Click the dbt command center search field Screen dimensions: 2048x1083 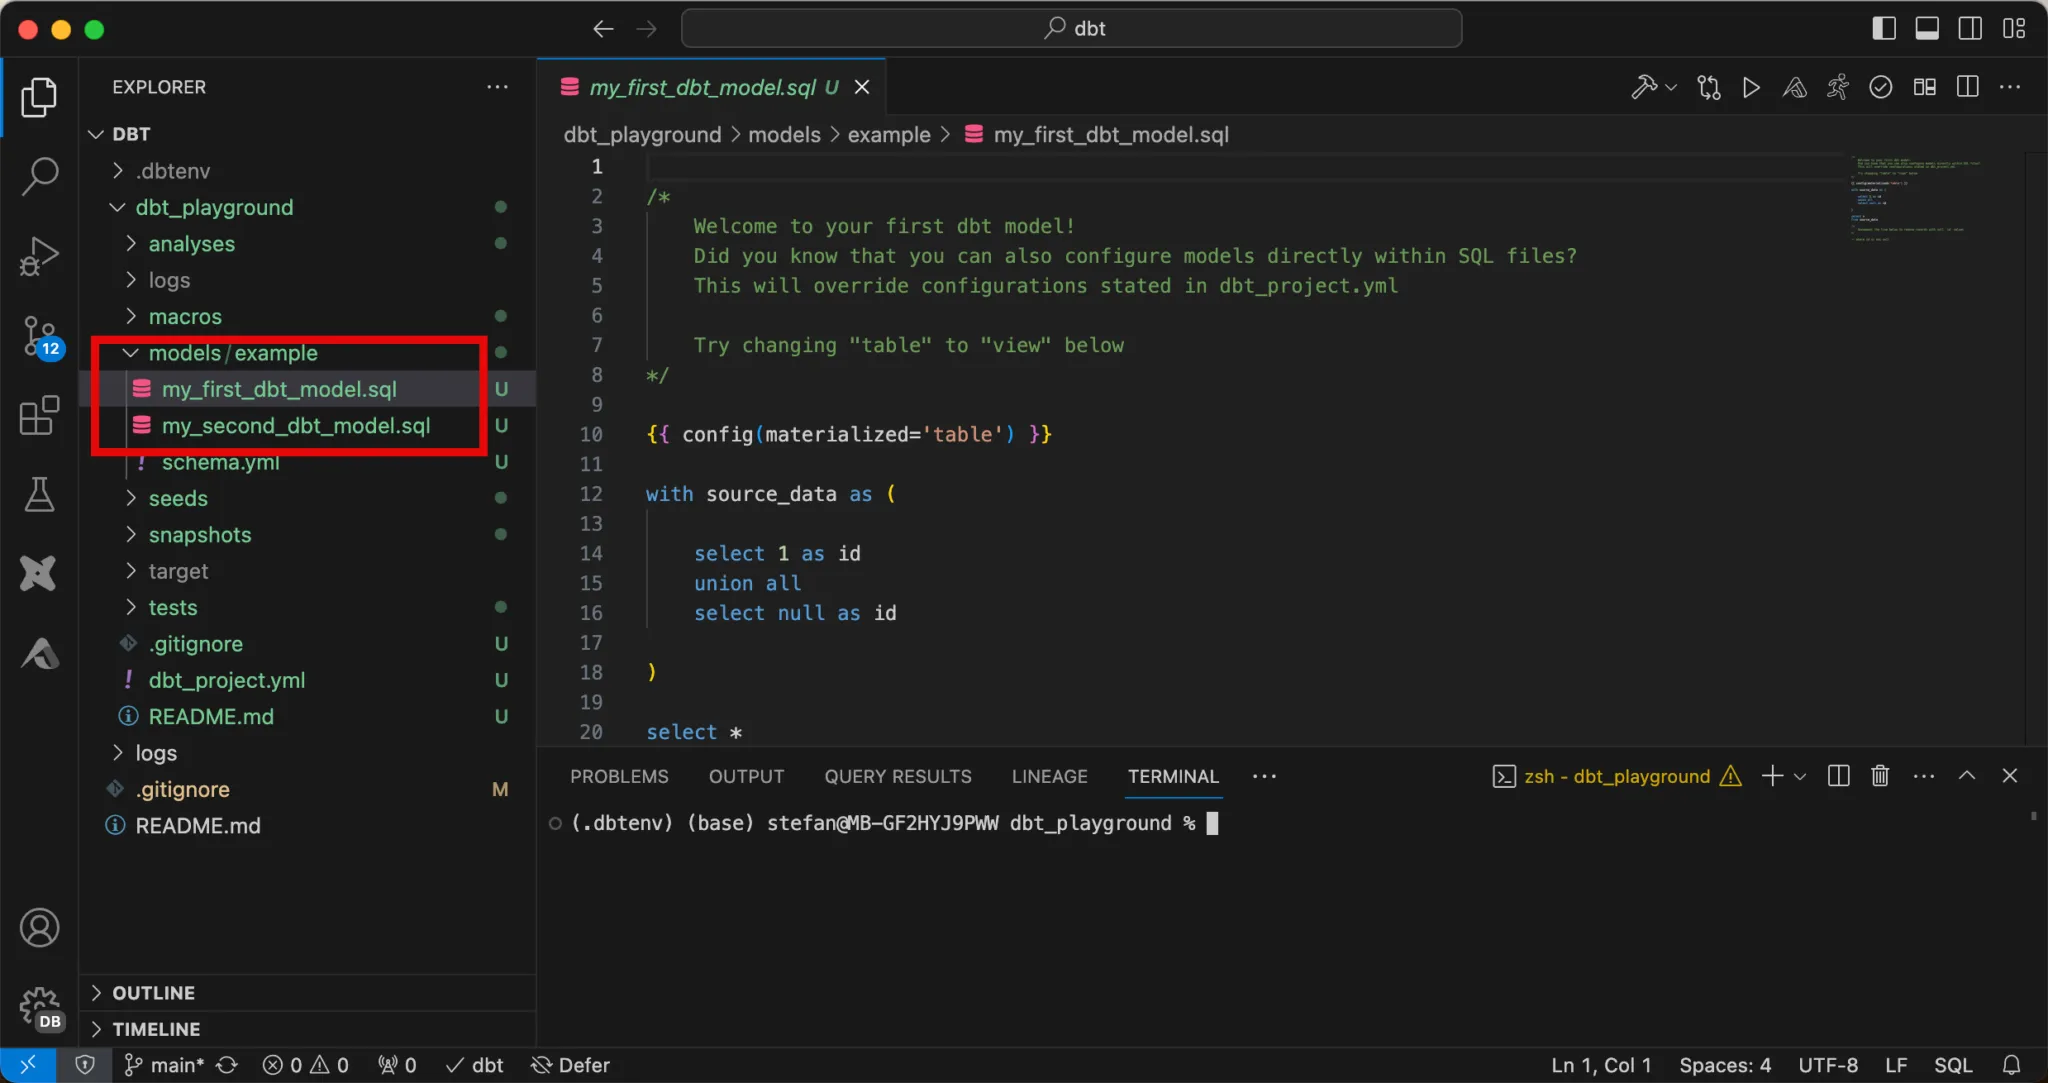tap(1071, 29)
